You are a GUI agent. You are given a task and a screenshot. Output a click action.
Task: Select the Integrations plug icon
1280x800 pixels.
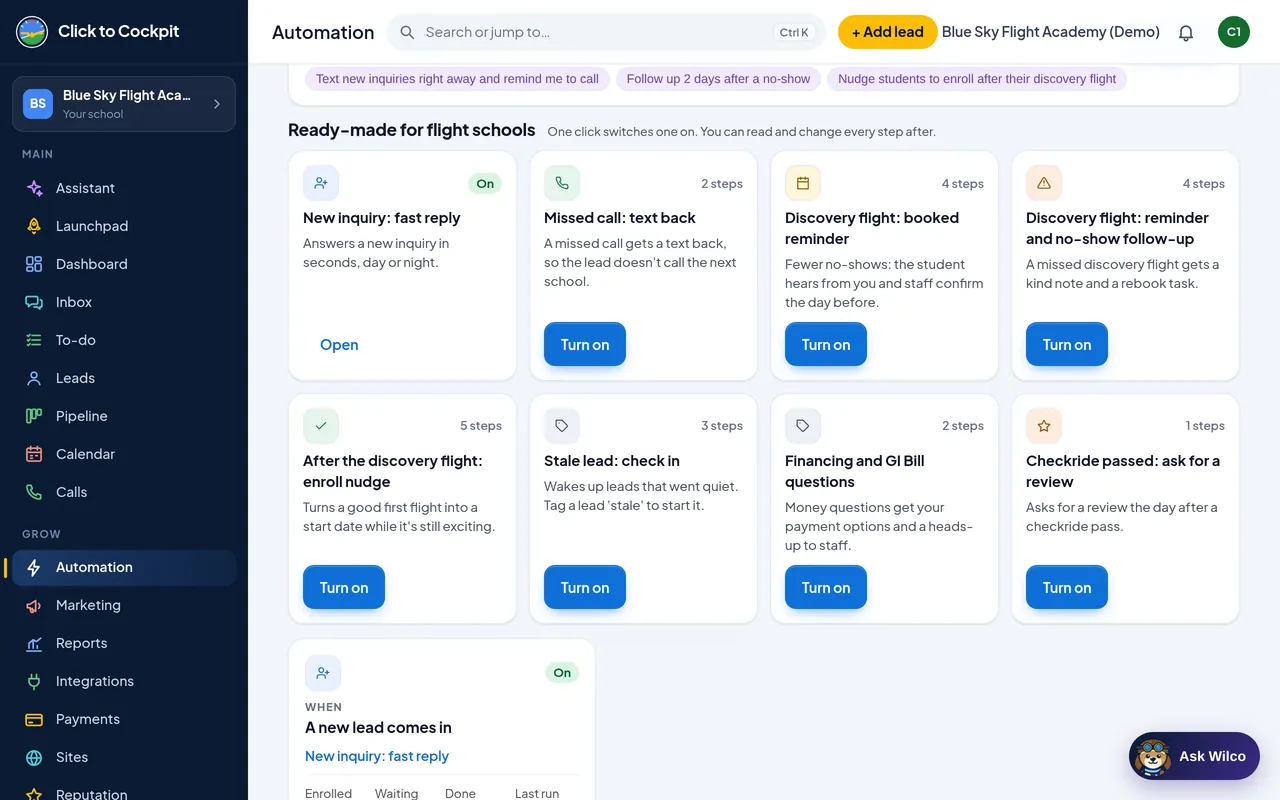pos(34,681)
